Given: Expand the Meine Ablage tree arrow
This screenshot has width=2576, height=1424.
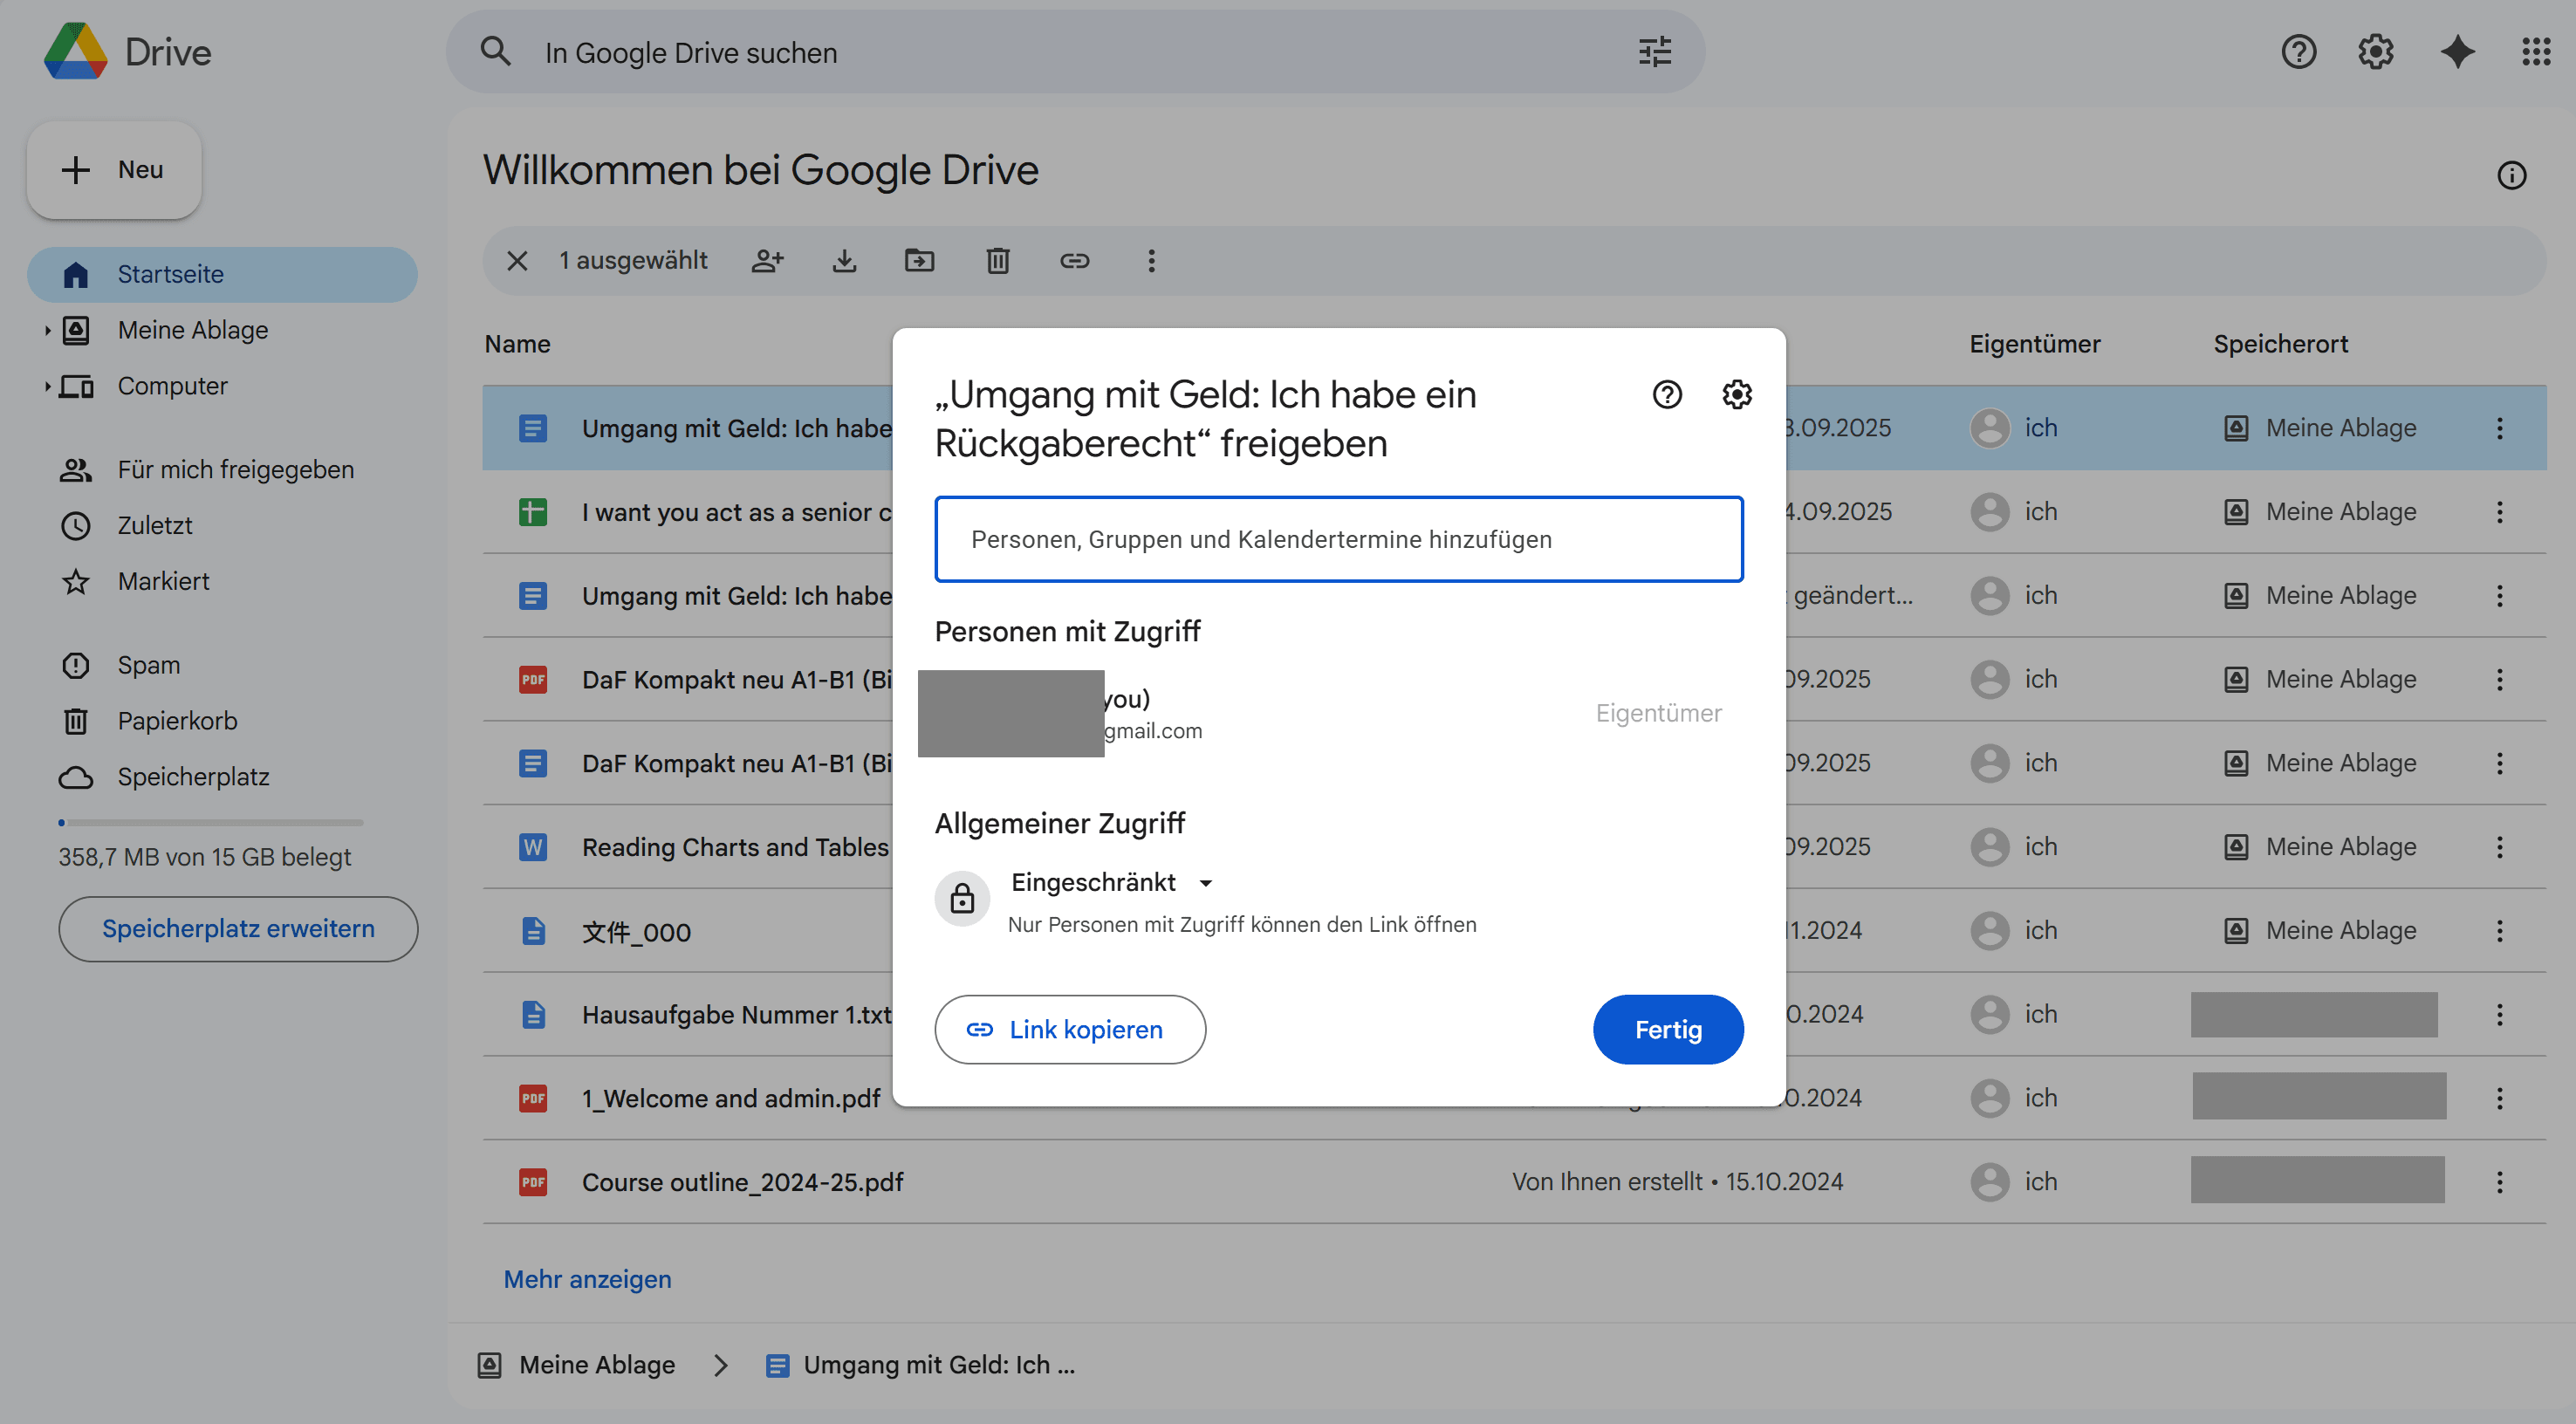Looking at the screenshot, I should click(46, 330).
